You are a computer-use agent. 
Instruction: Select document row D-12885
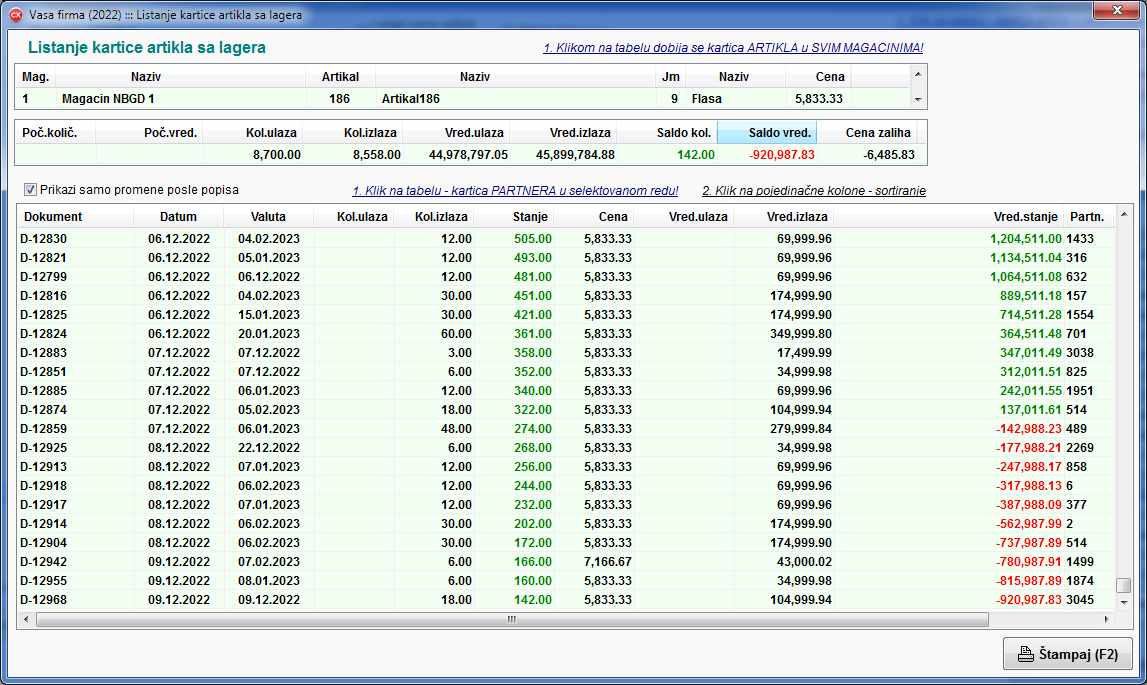coord(565,391)
